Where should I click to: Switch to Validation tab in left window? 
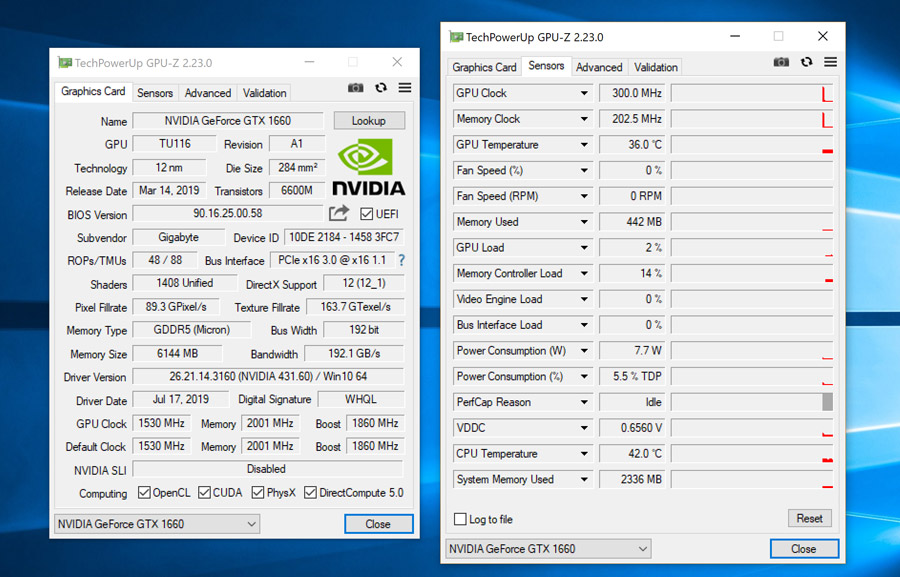click(264, 93)
